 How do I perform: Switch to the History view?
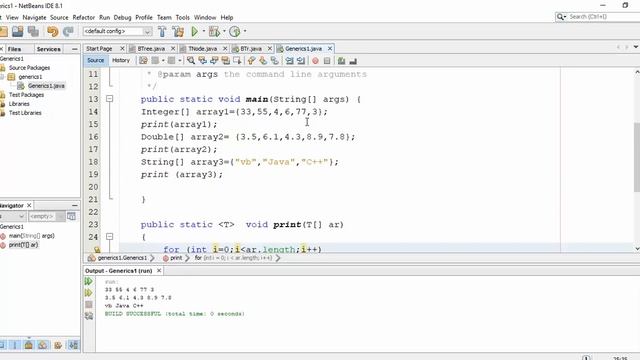[x=121, y=60]
